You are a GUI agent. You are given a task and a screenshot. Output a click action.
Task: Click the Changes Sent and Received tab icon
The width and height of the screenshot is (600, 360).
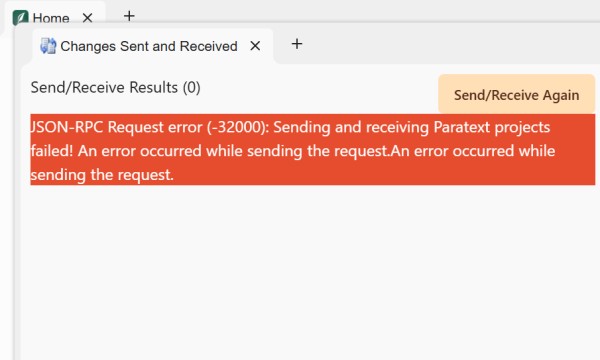(48, 46)
